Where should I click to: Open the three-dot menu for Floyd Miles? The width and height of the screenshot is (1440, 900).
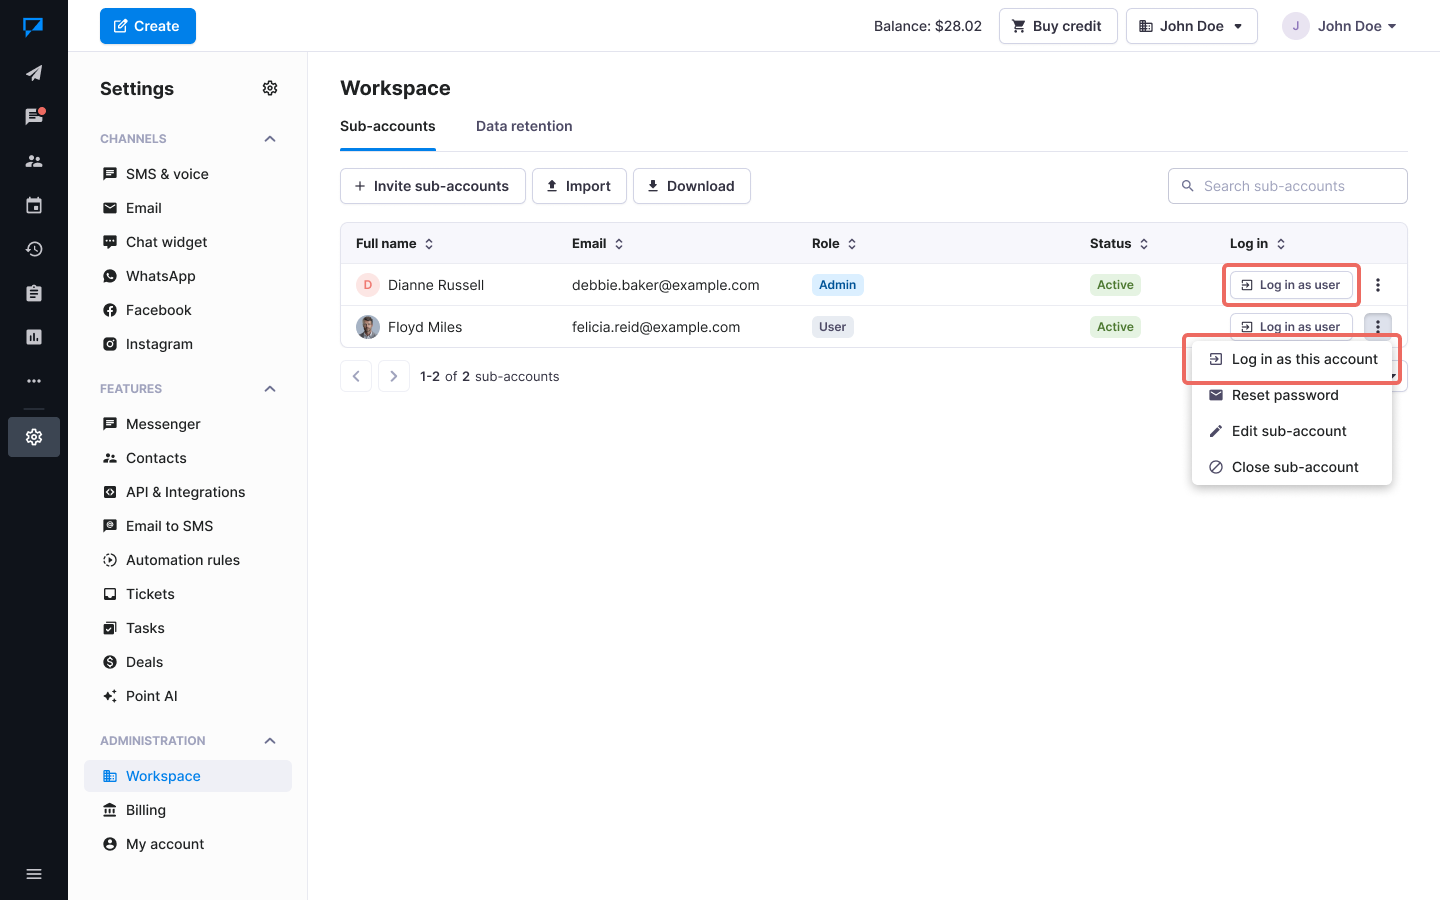click(x=1378, y=326)
